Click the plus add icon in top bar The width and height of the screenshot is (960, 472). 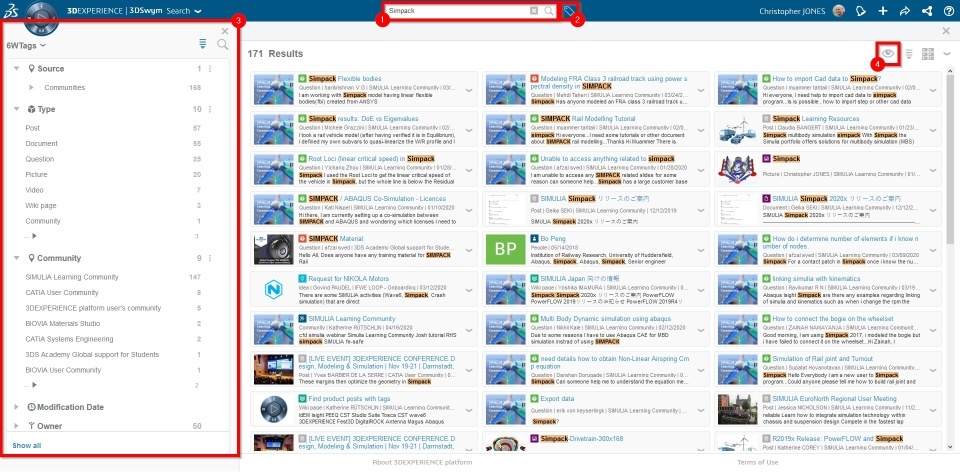click(x=883, y=11)
